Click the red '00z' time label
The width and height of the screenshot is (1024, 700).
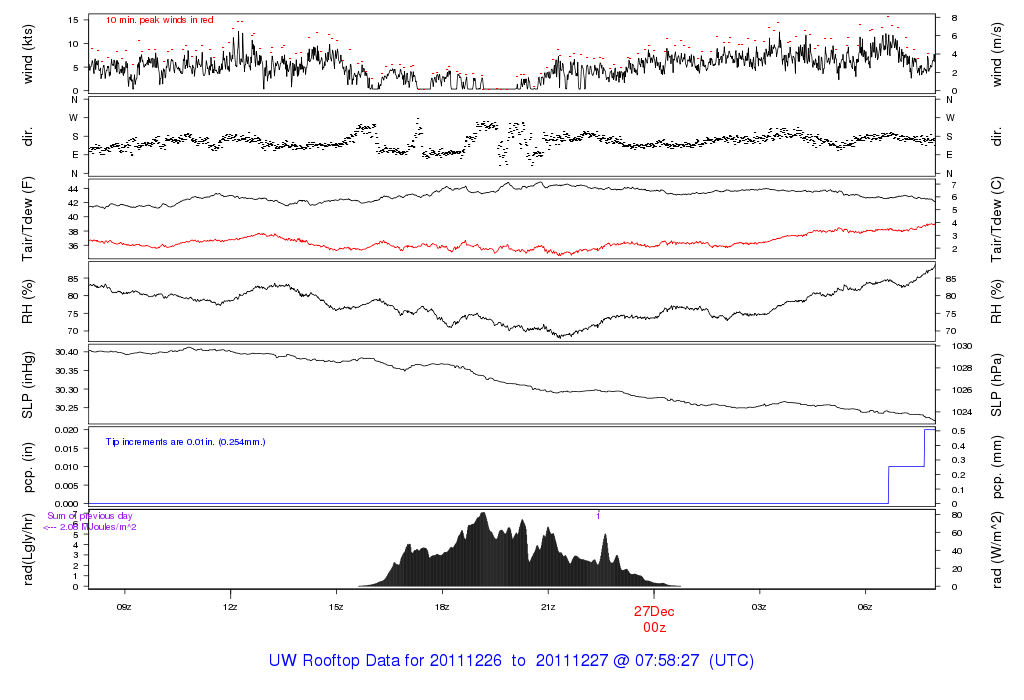(654, 628)
